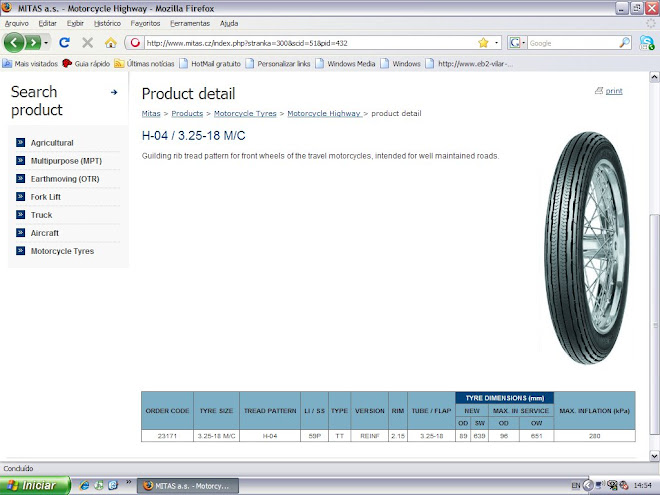
Task: Open the Ferramentas menu
Action: tap(190, 24)
